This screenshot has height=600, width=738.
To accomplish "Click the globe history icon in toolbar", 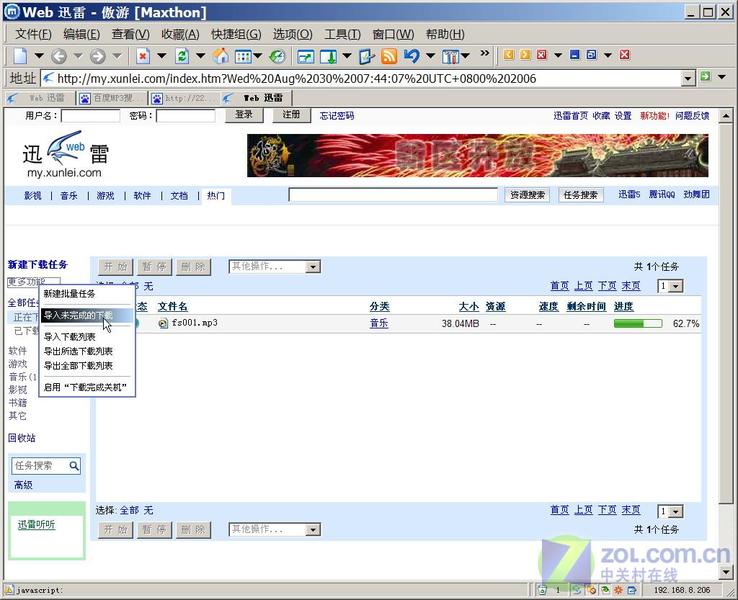I will (278, 56).
